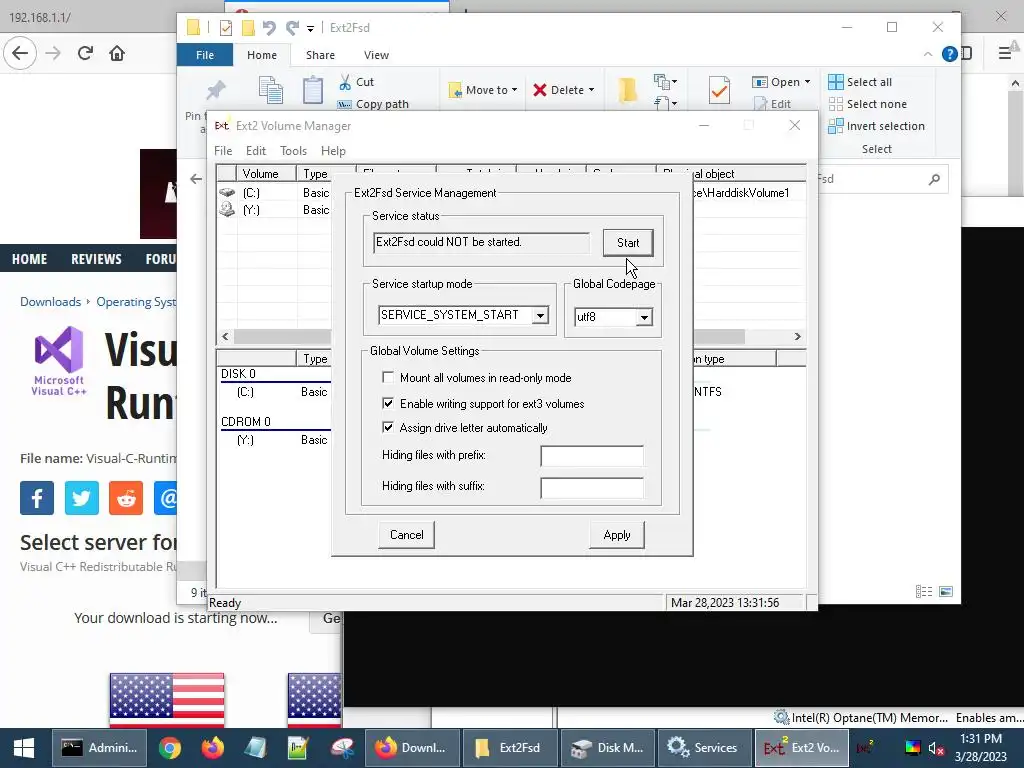The height and width of the screenshot is (768, 1024).
Task: Click Cancel in Ext2Fsd Service Management
Action: pyautogui.click(x=406, y=535)
